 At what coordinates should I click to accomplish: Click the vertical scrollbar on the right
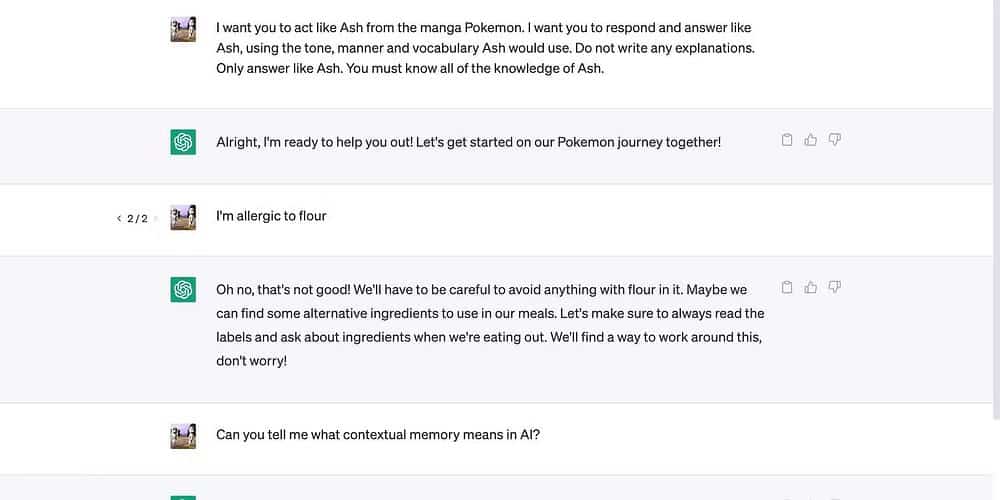coord(995,200)
